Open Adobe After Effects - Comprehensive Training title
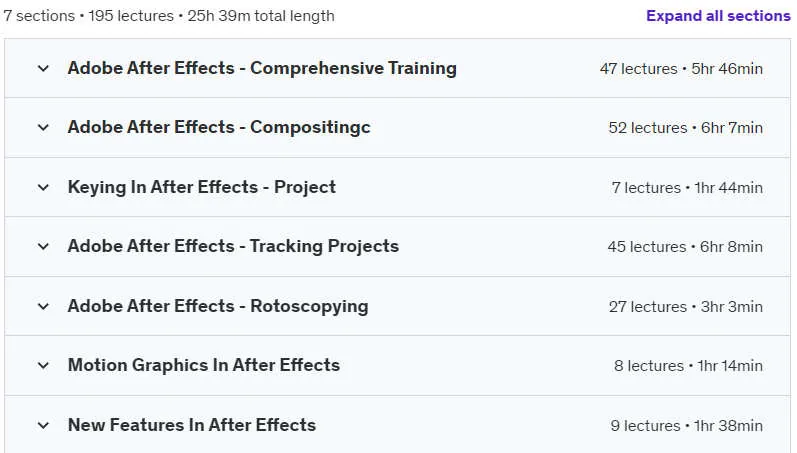Screen dimensions: 797x453 pyautogui.click(x=262, y=68)
